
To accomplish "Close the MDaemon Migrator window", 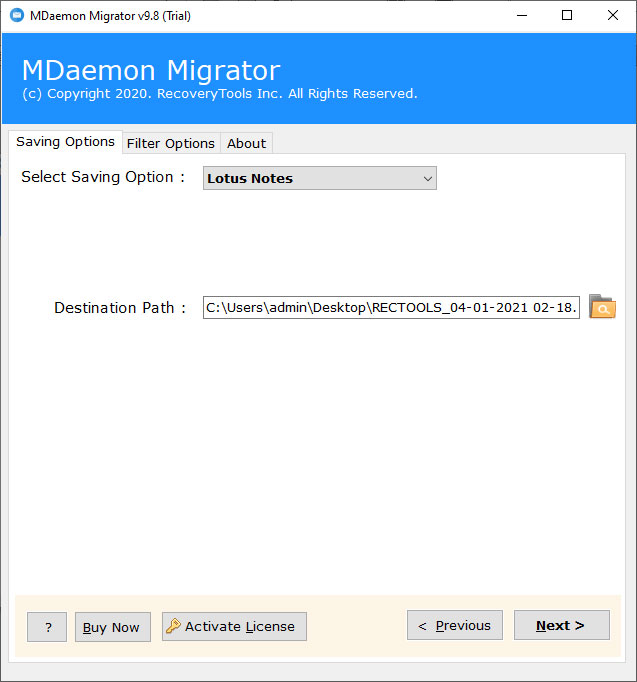I will (x=613, y=16).
